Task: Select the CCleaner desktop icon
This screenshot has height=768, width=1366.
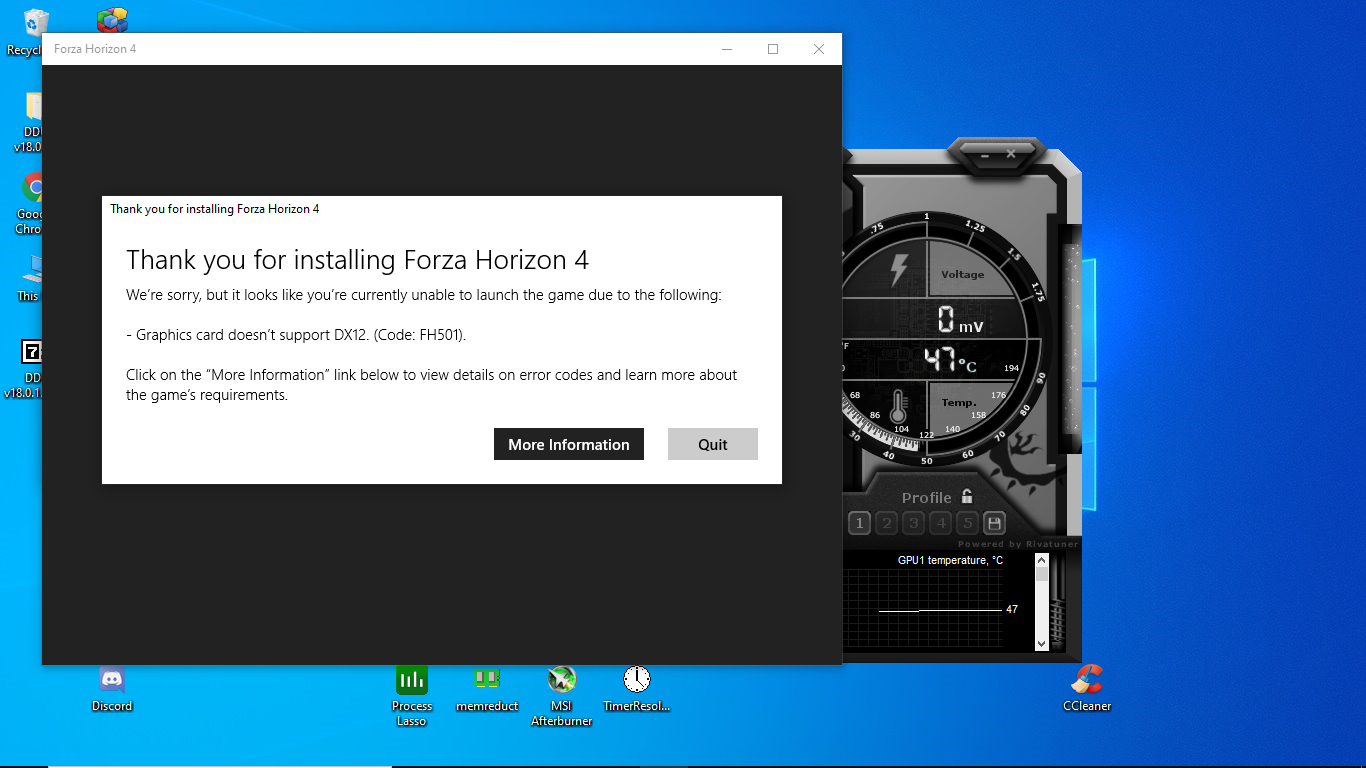Action: (x=1087, y=689)
